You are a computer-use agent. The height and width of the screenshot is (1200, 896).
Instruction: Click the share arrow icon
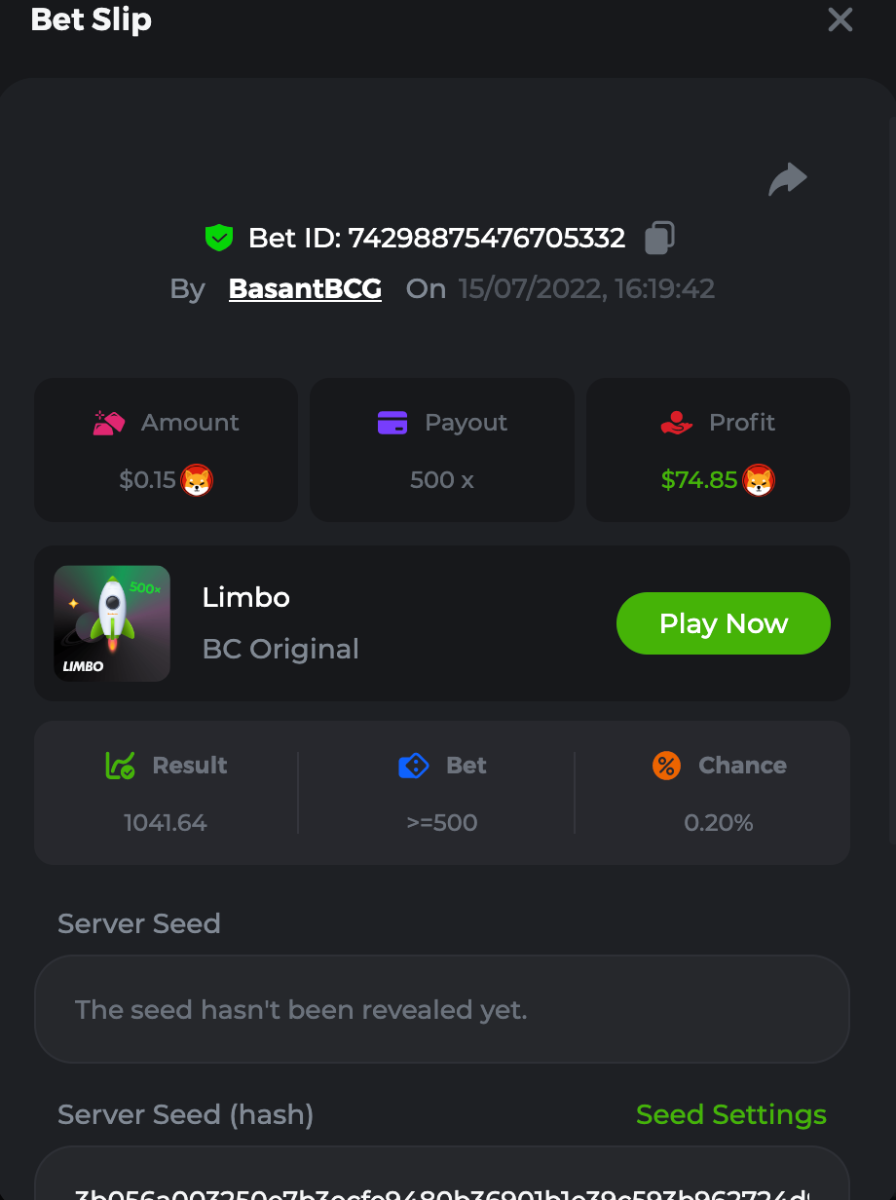tap(788, 179)
